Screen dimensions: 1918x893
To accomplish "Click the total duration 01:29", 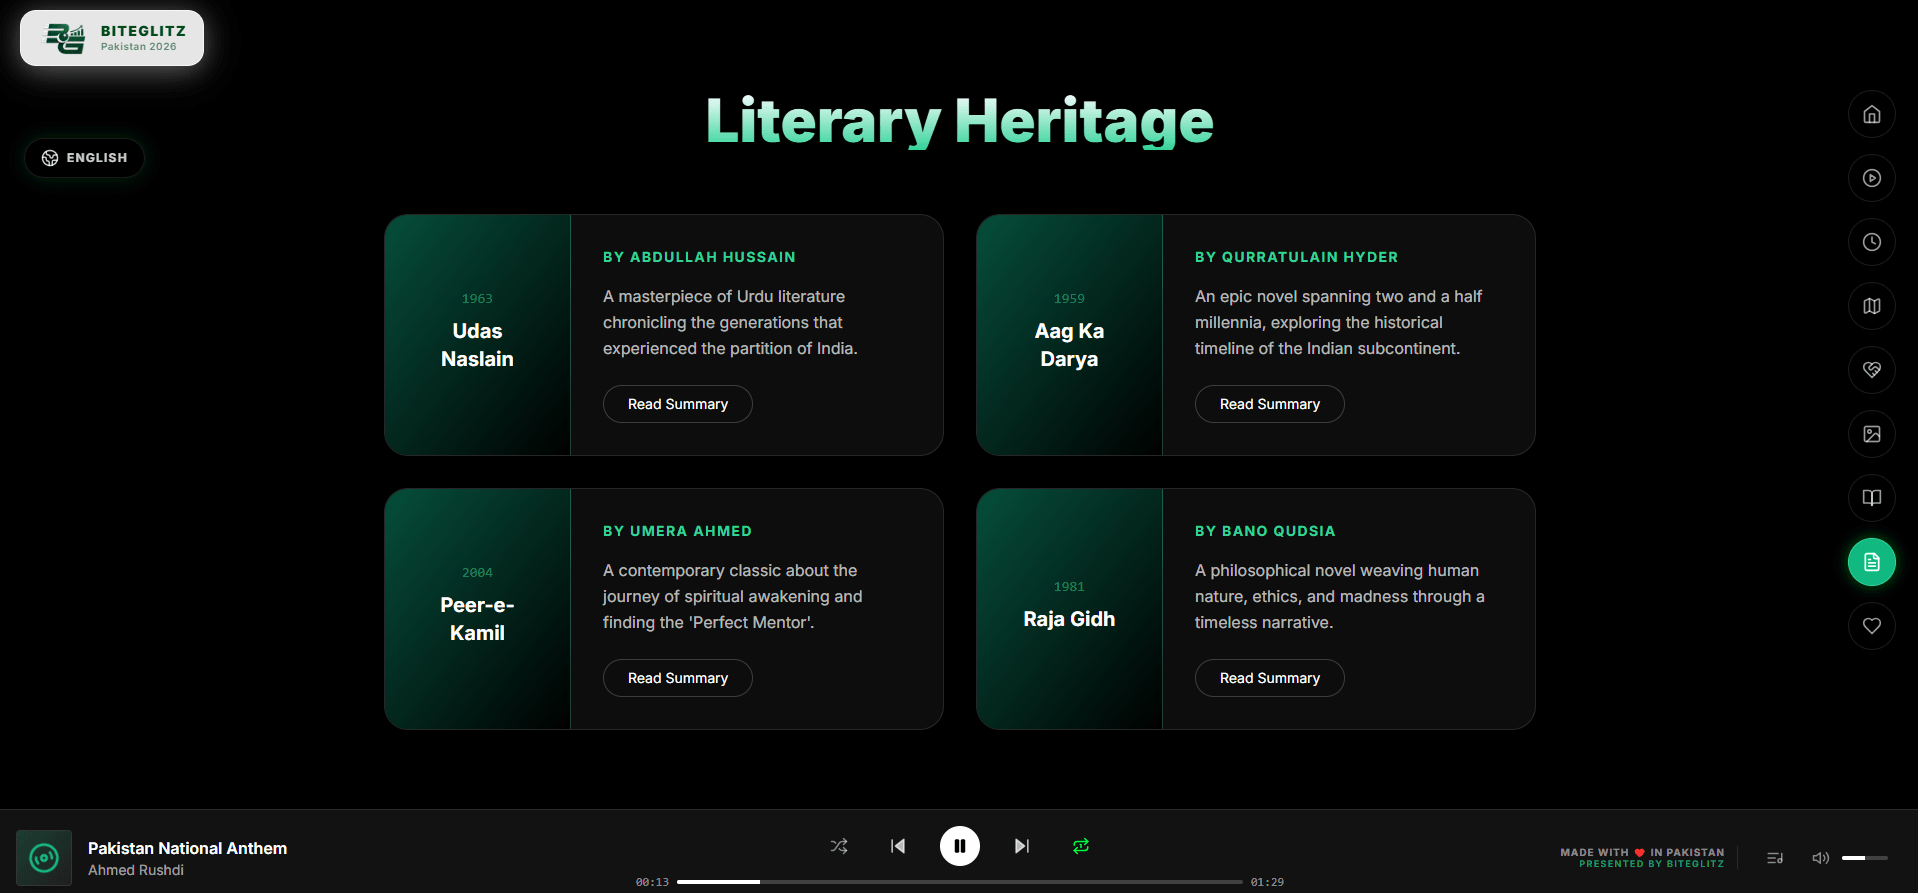I will [1267, 882].
